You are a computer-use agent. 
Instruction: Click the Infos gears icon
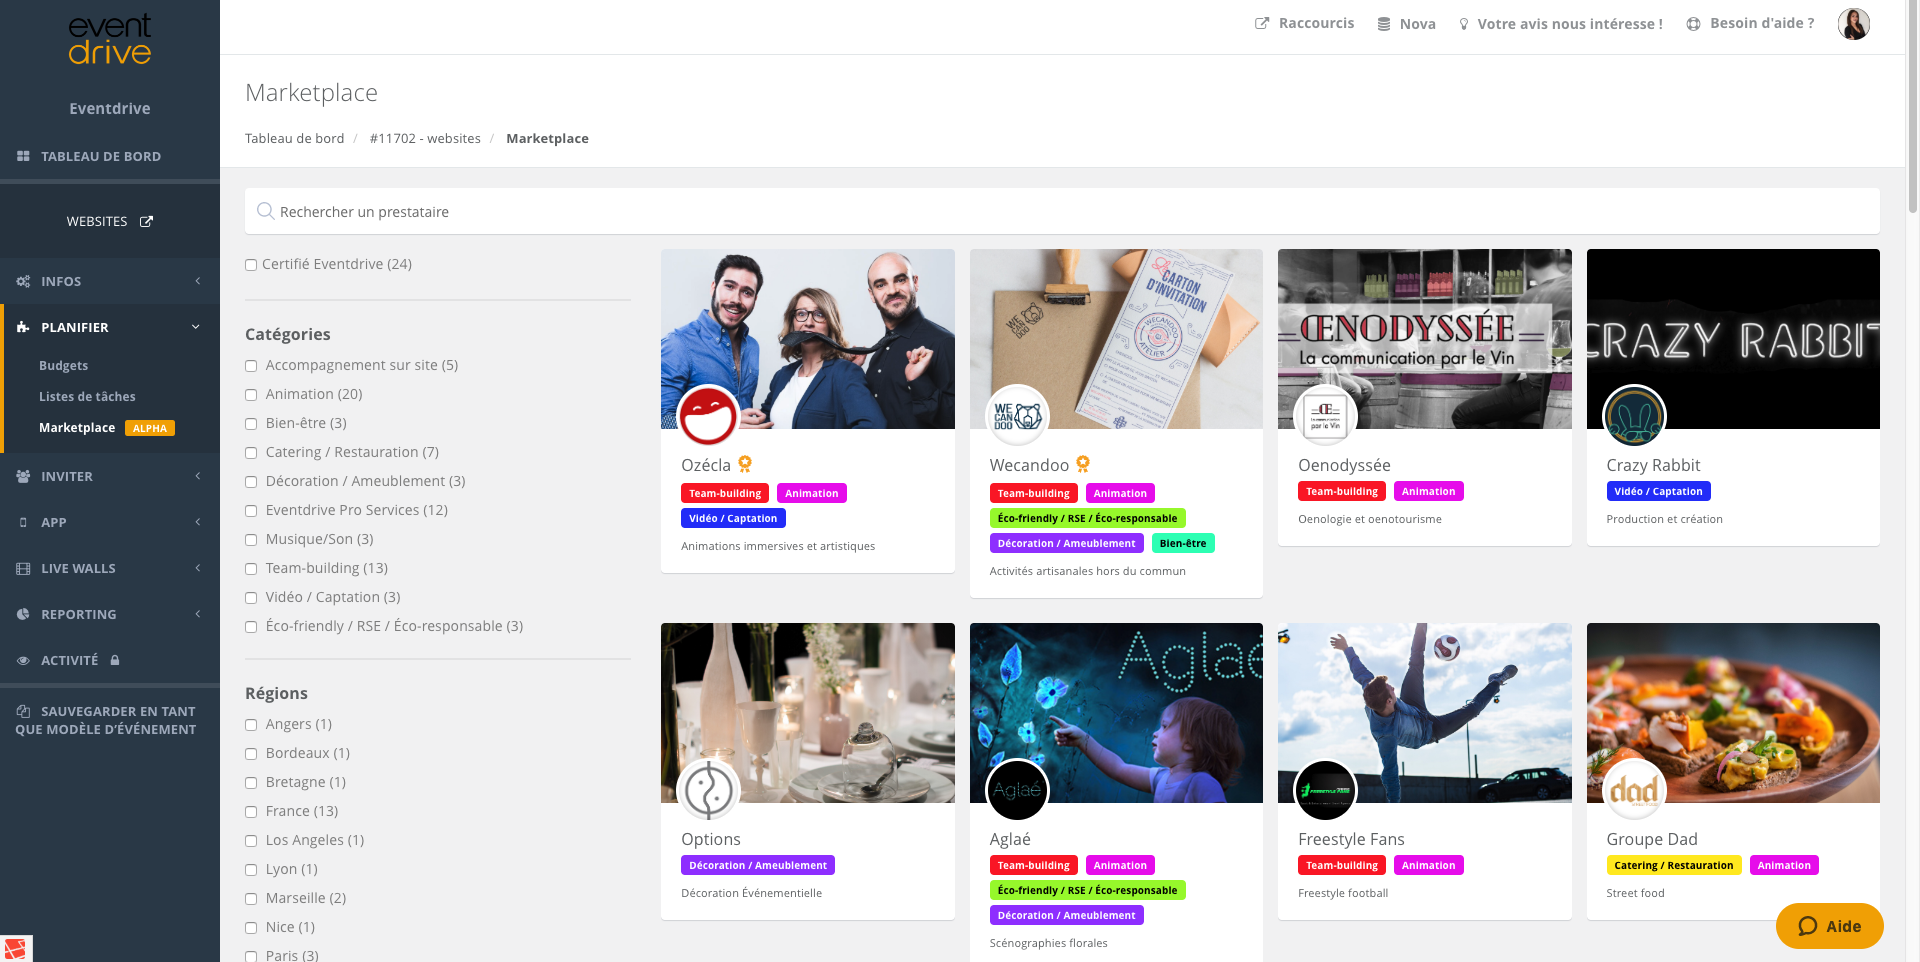coord(23,281)
